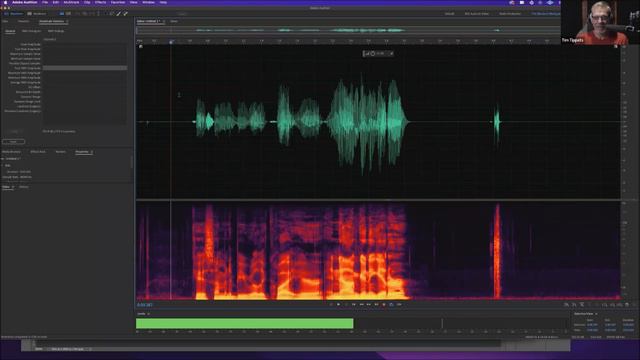This screenshot has width=640, height=360.
Task: Collapse the Info section in Properties
Action: point(3,165)
